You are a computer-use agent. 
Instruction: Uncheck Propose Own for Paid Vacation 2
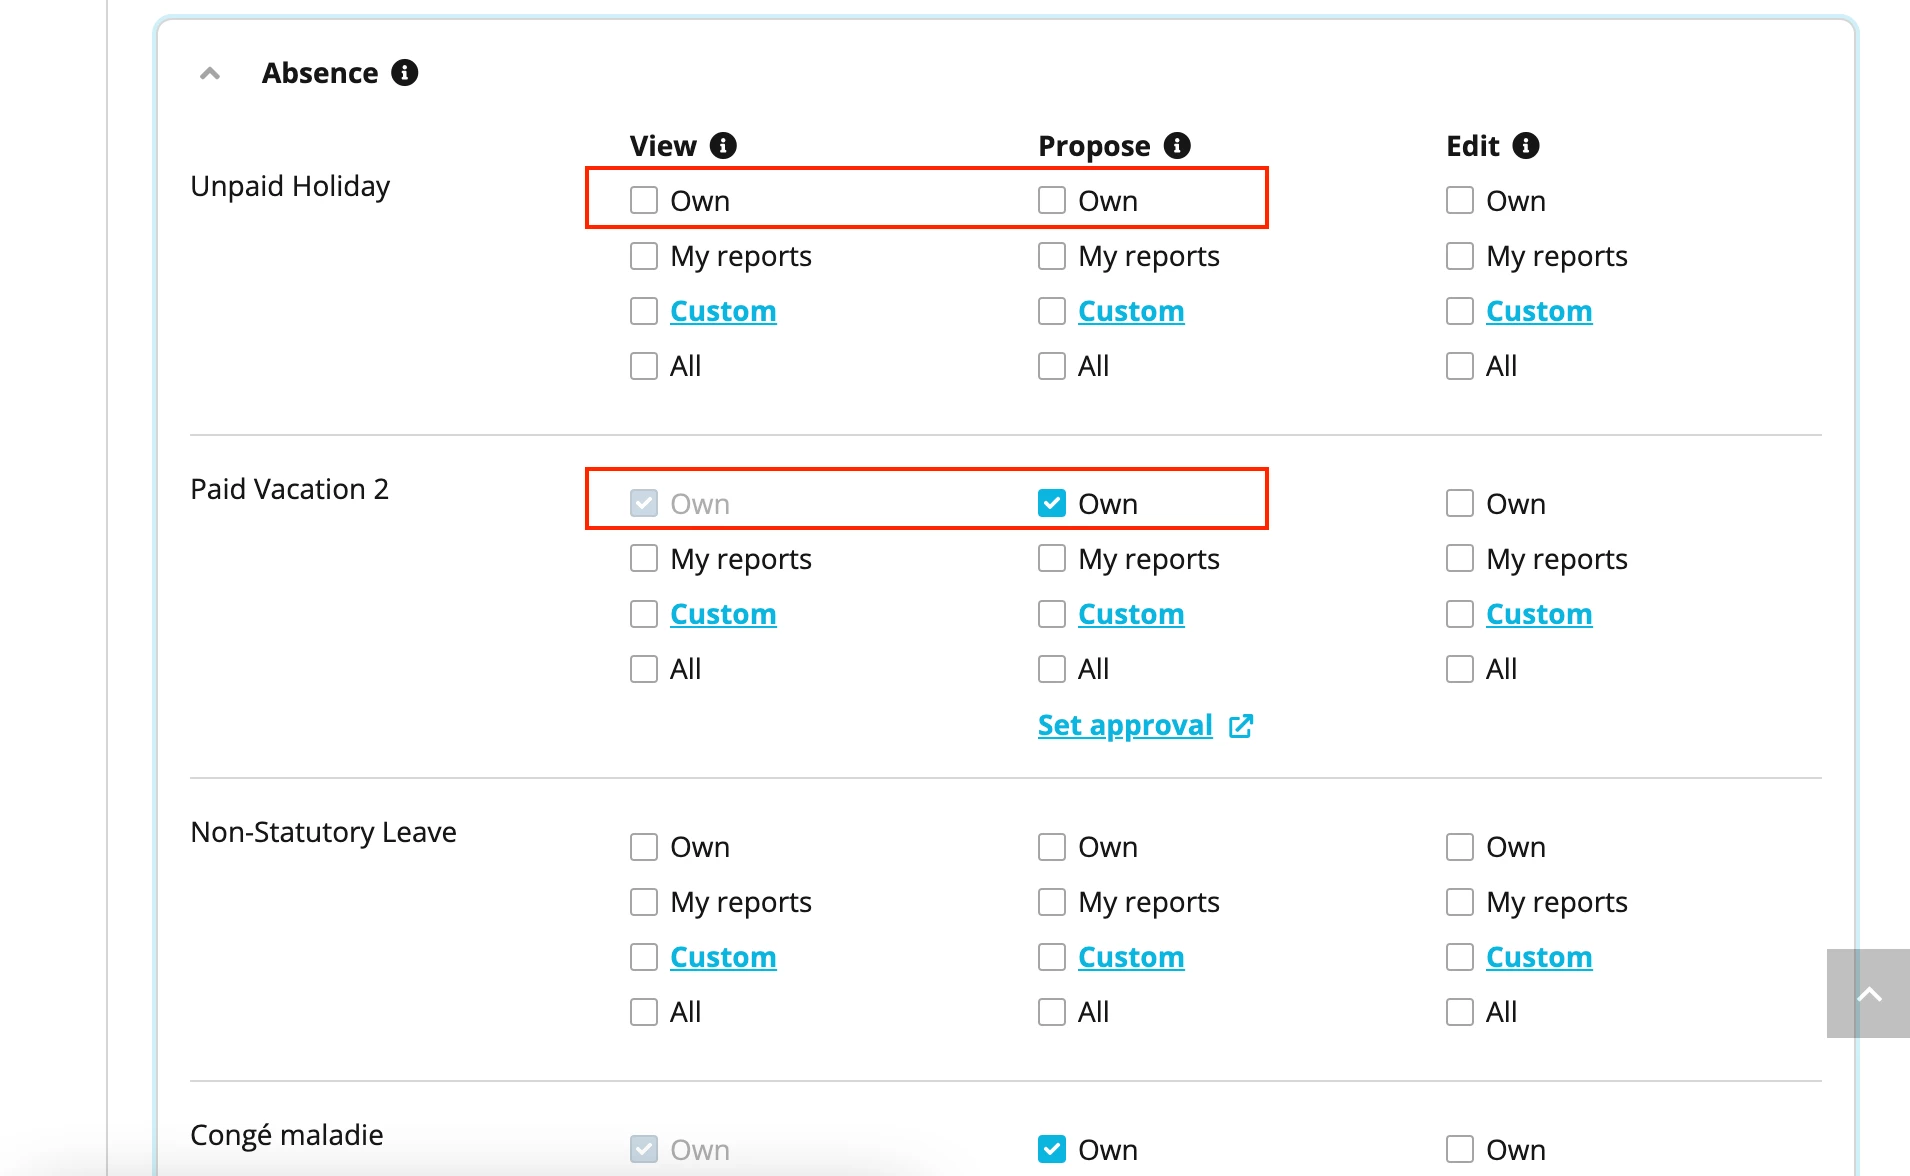[1052, 503]
